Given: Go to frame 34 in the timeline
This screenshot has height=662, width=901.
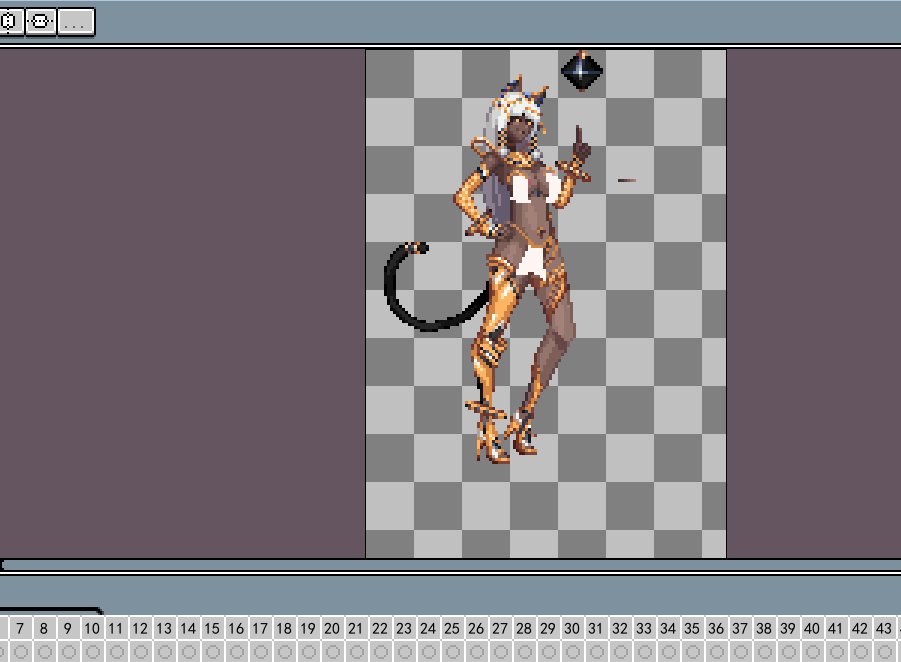Looking at the screenshot, I should point(668,628).
